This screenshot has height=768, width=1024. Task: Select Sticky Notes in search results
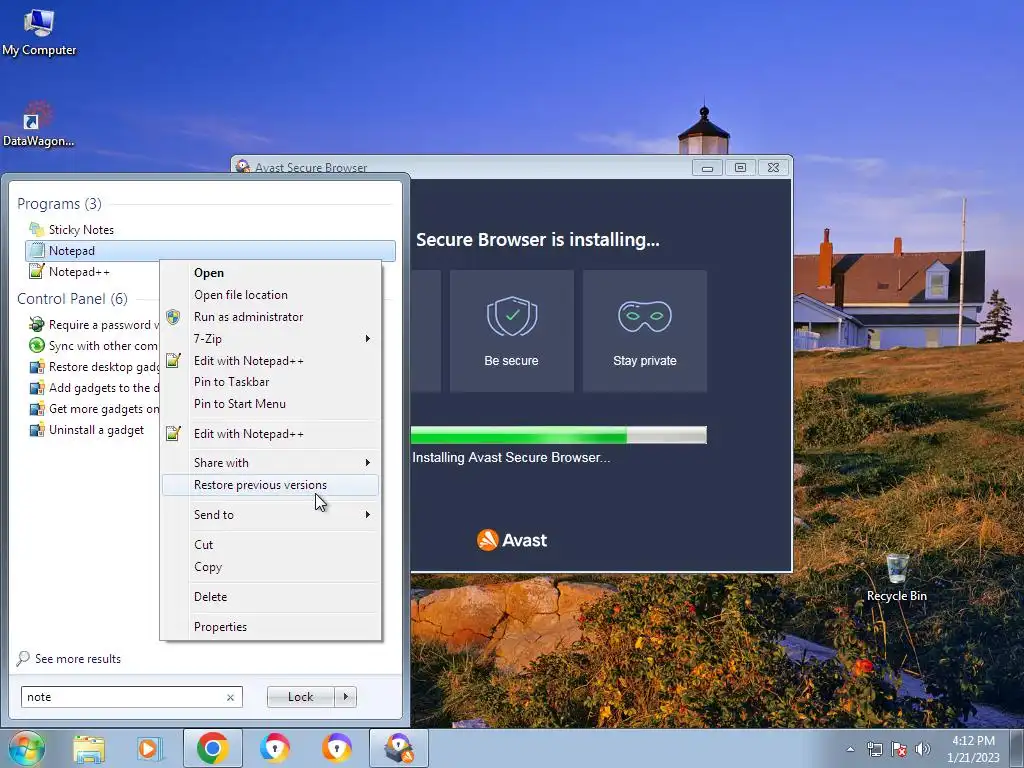click(x=210, y=229)
